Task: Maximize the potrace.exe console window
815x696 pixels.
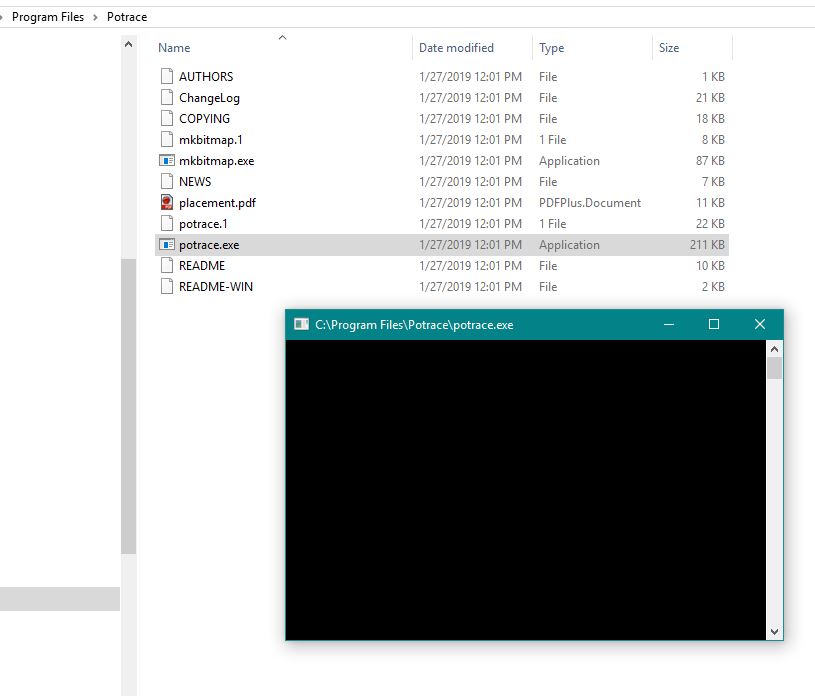Action: [x=714, y=324]
